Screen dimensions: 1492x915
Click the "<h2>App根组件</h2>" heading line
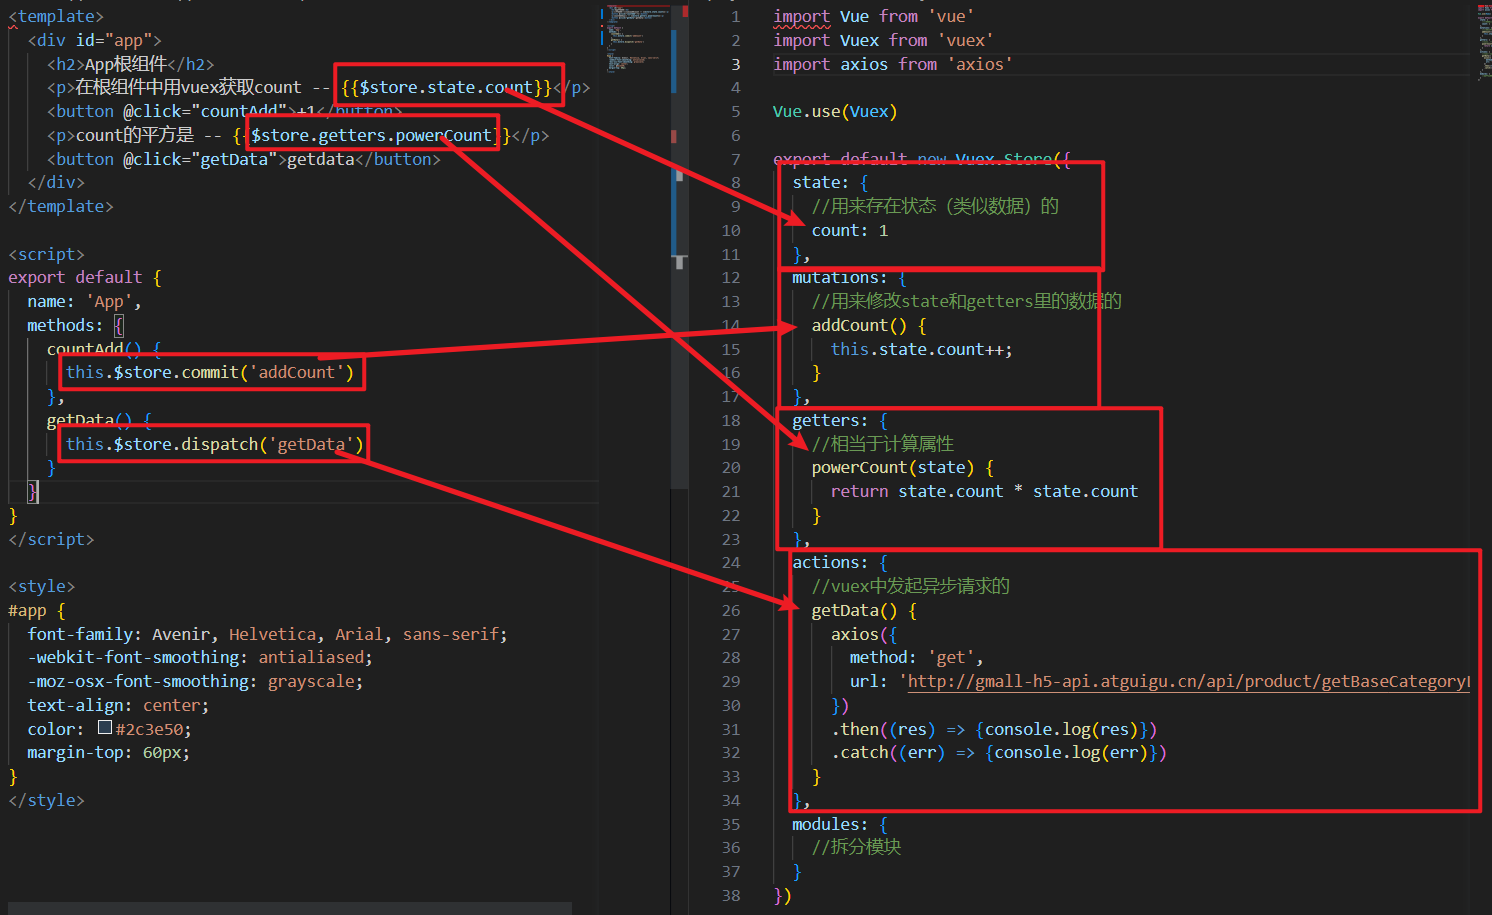(x=130, y=64)
